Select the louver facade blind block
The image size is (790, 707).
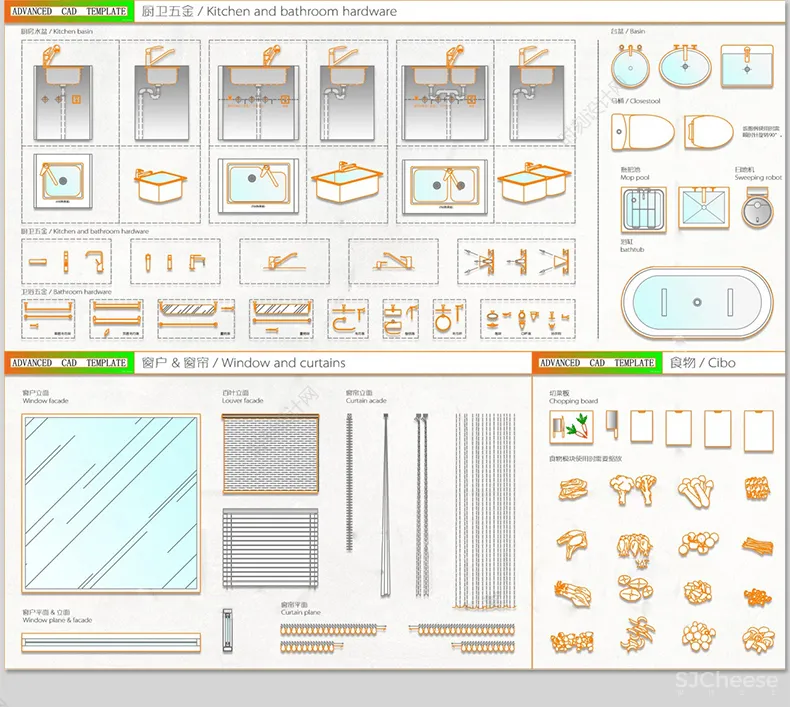coord(267,454)
